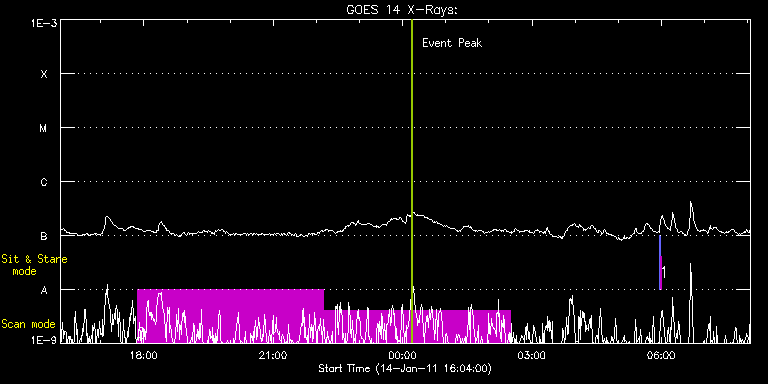Click the X flare class axis label

click(44, 74)
